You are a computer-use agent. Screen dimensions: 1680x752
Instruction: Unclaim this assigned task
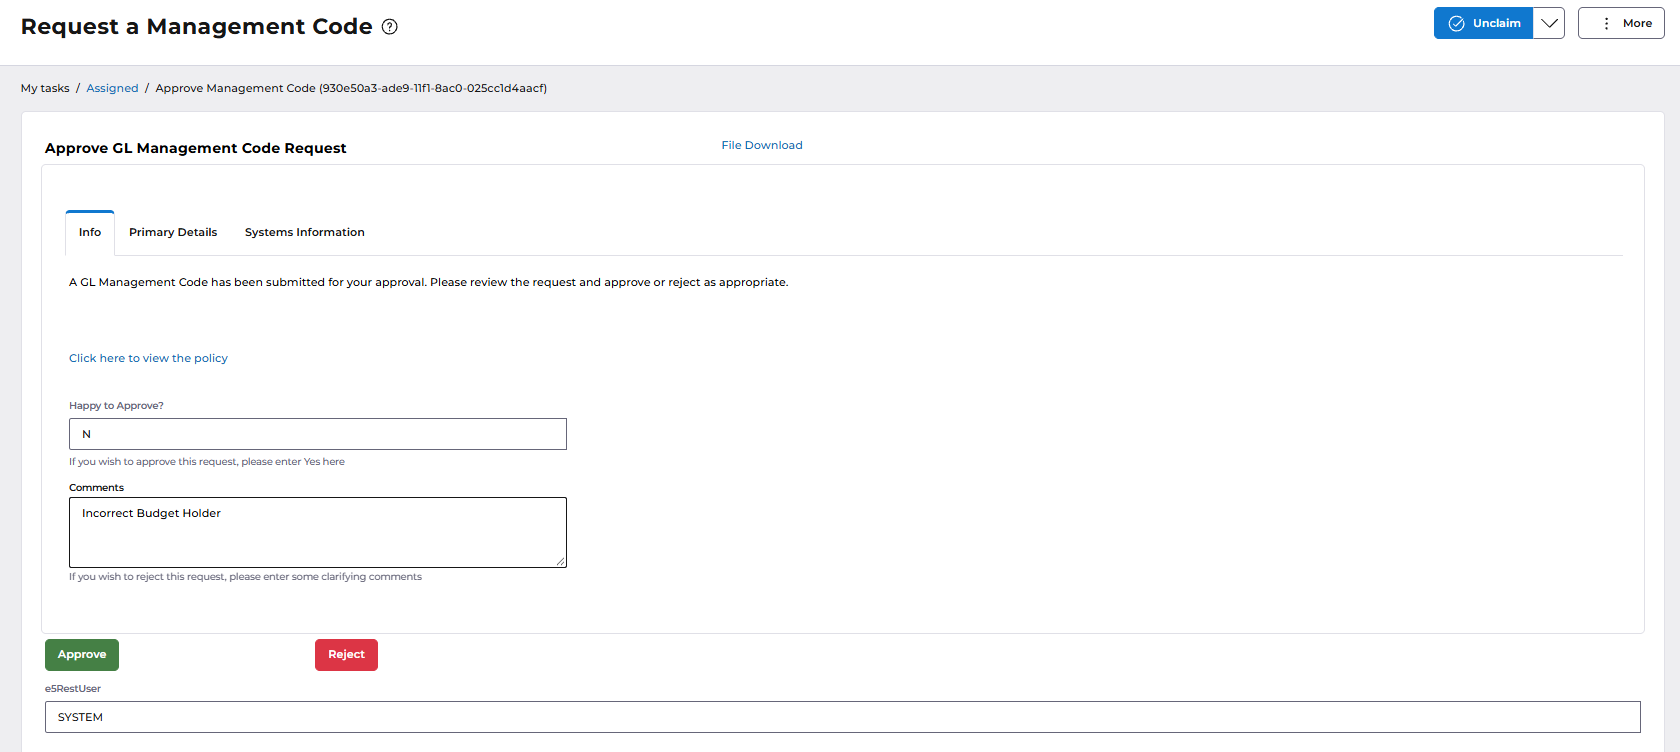[x=1483, y=23]
